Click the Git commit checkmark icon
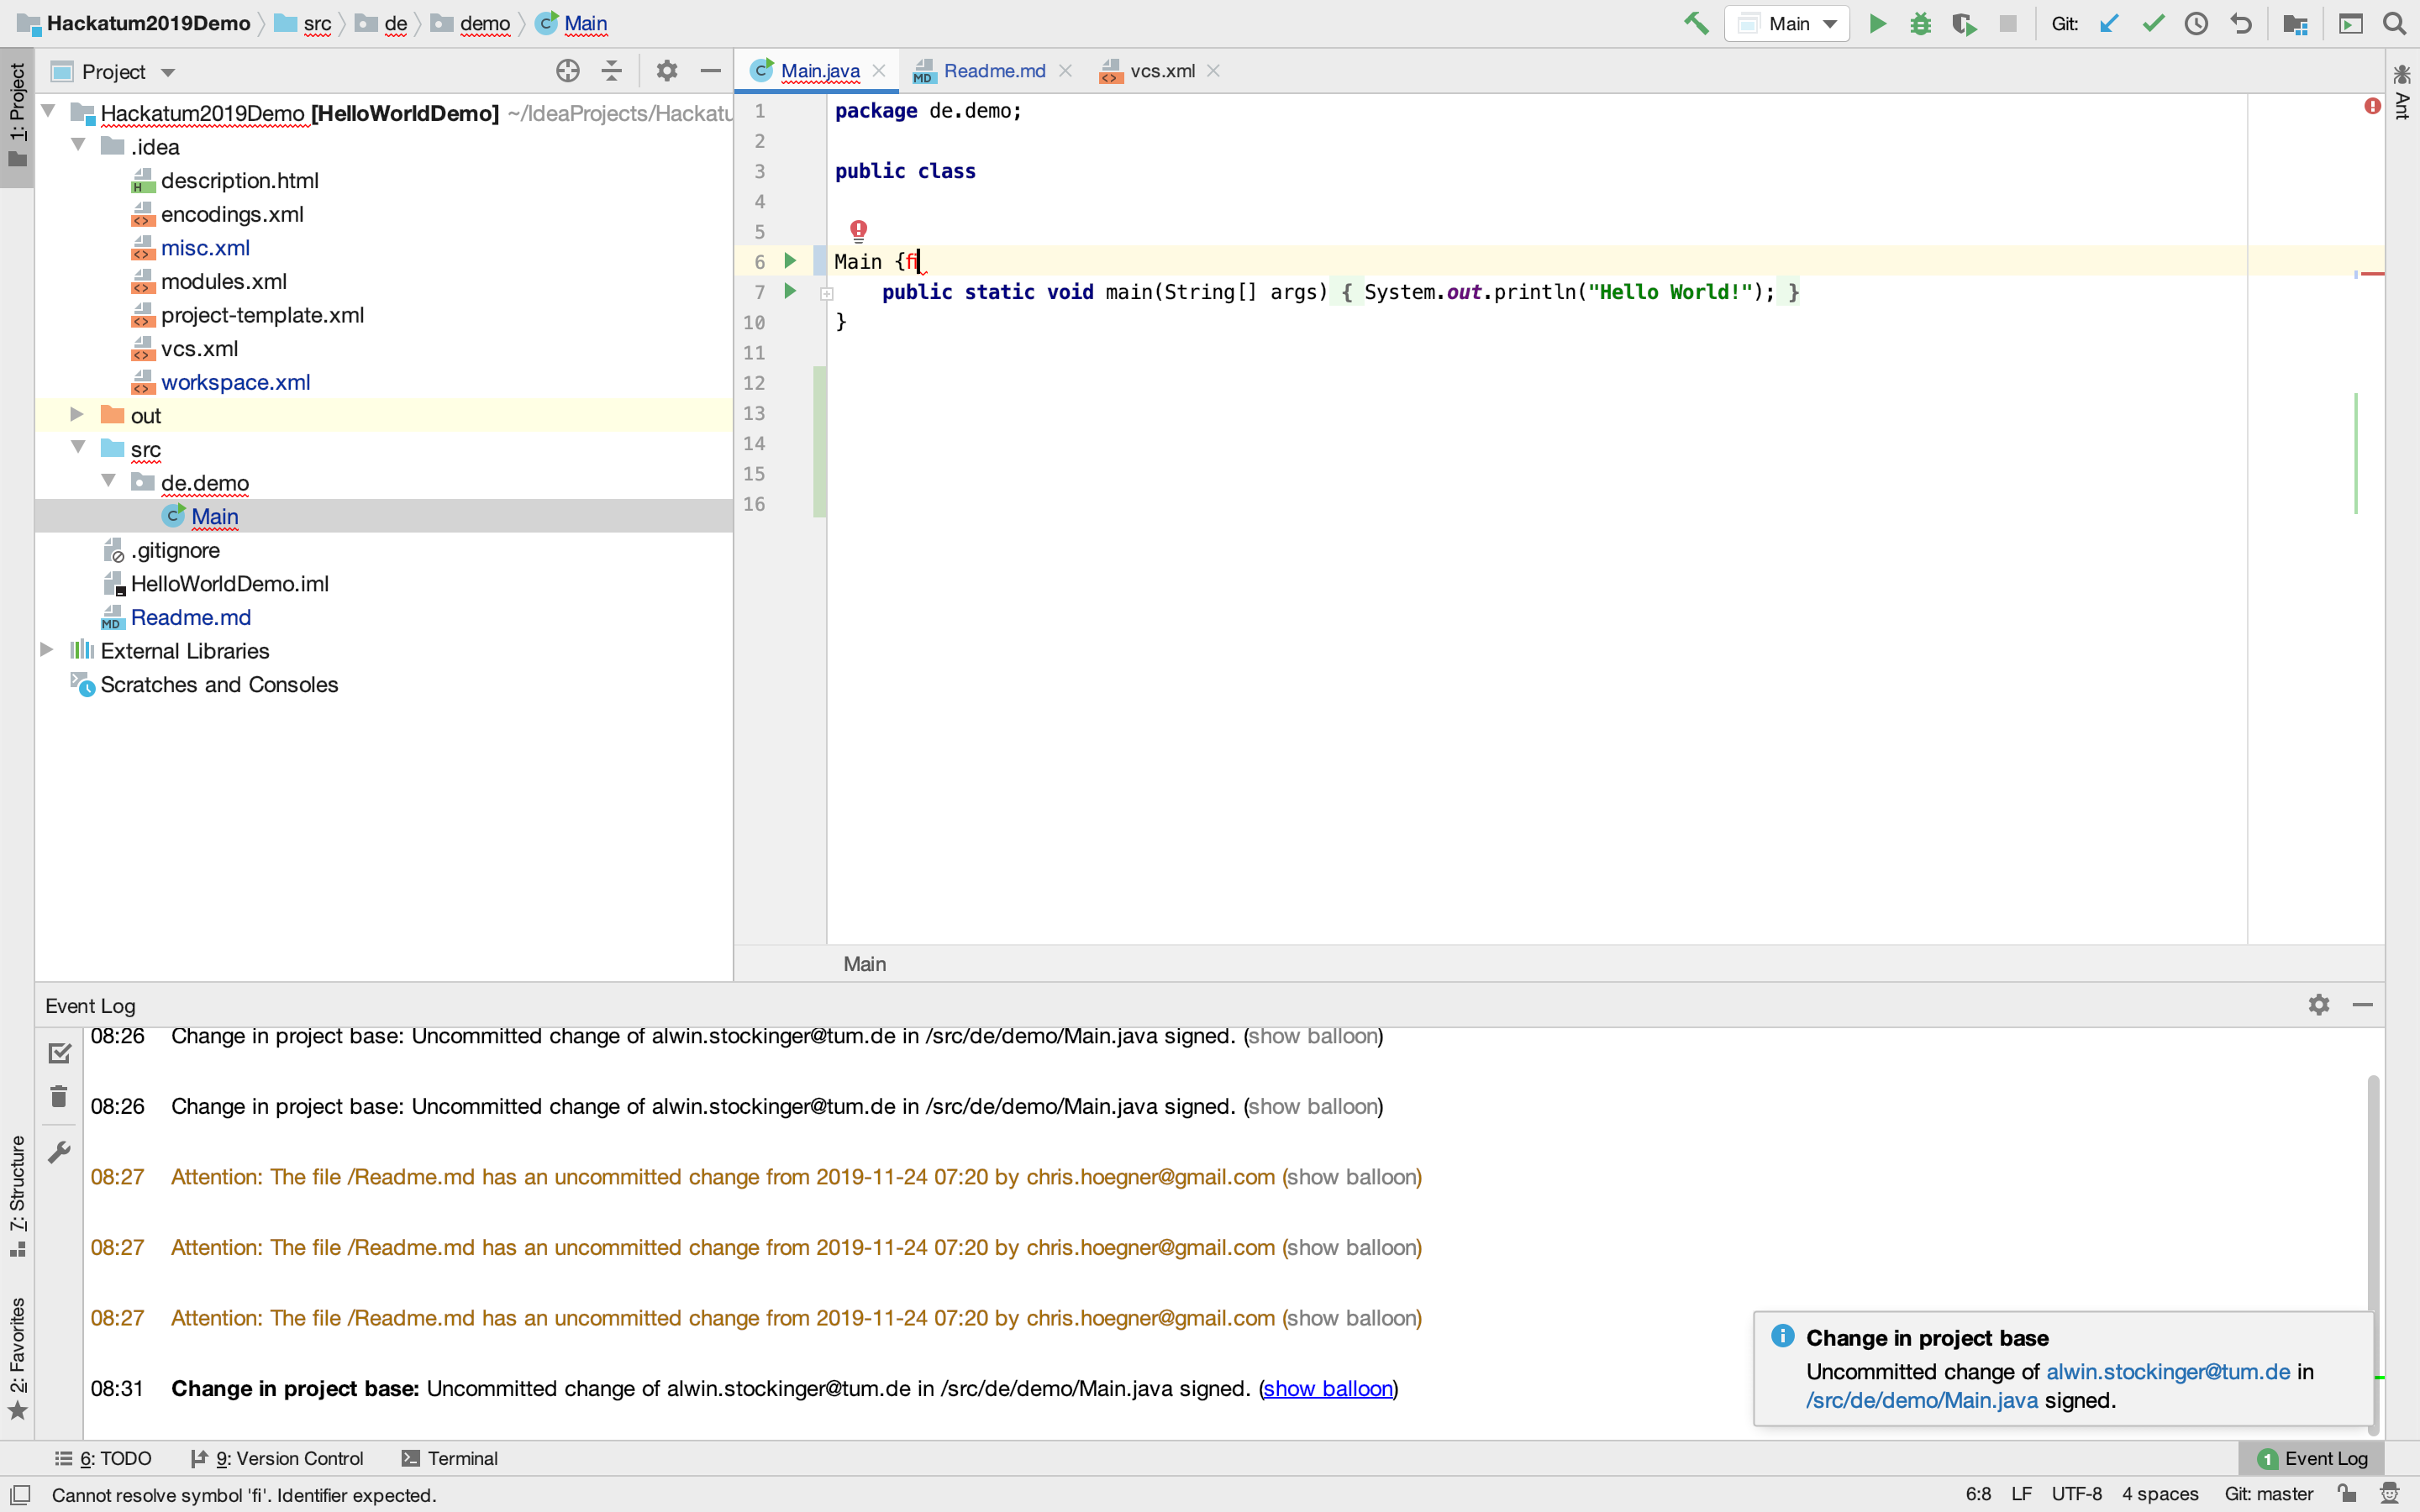 coord(2153,23)
